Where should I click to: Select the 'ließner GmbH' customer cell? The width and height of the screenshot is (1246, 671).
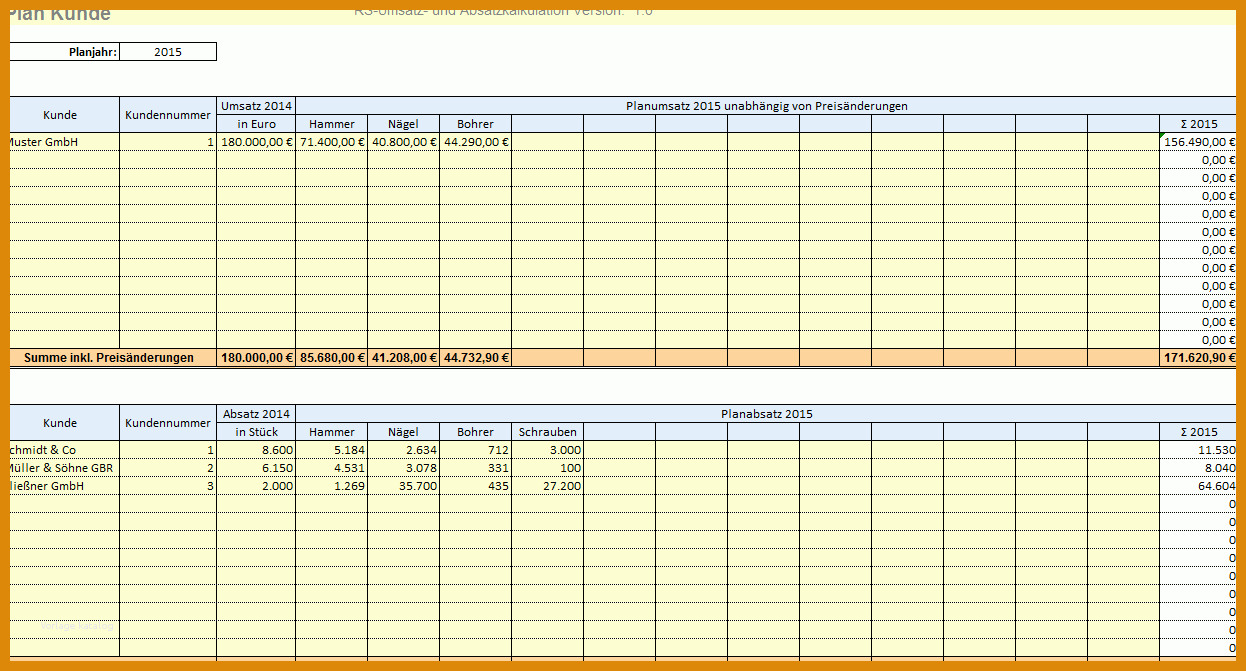coord(65,485)
